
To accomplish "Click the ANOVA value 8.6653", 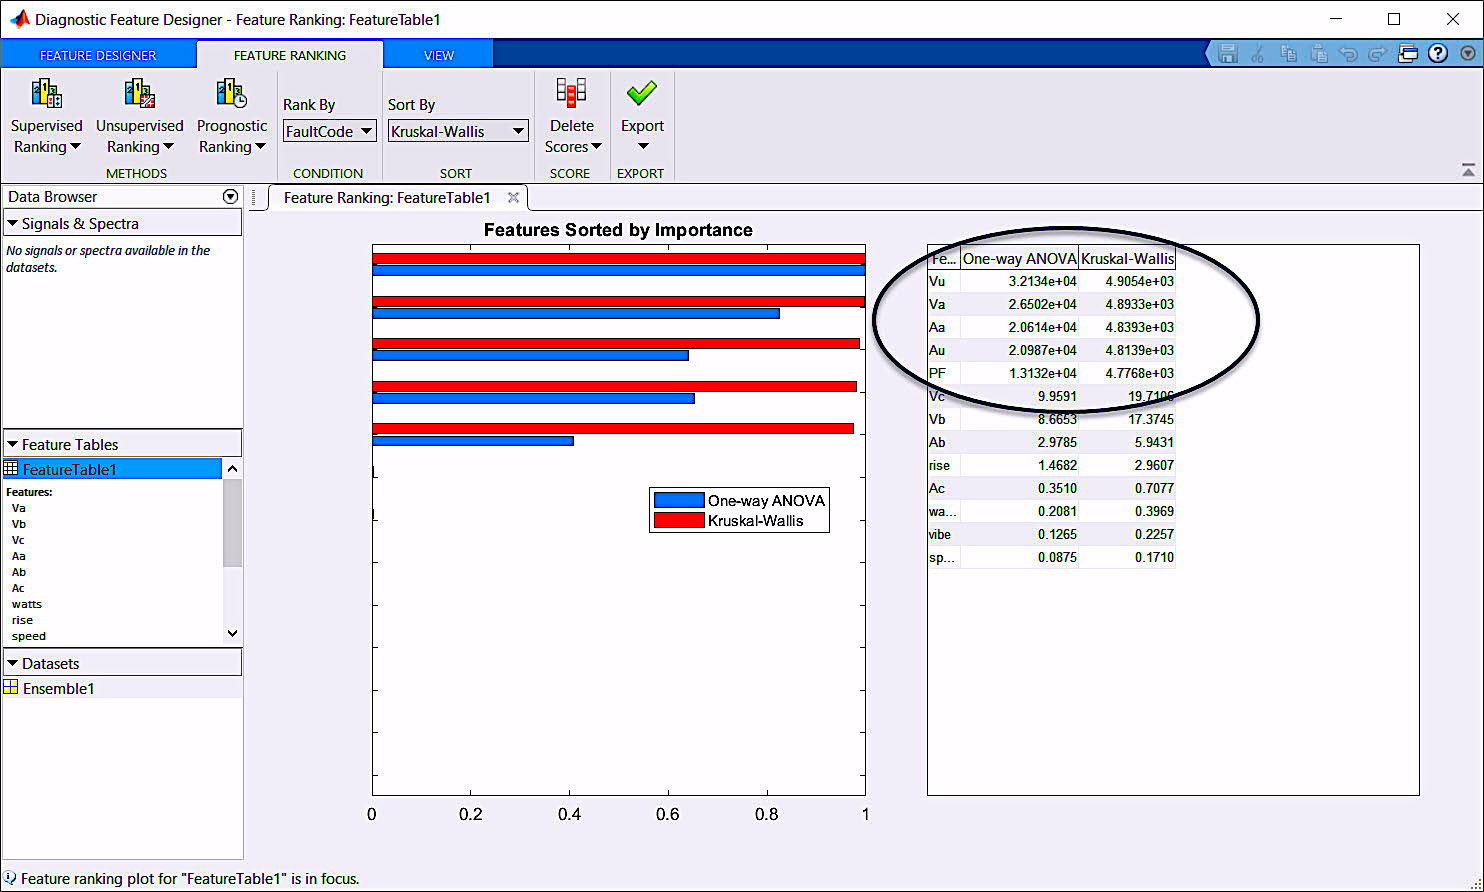I will tap(1057, 419).
